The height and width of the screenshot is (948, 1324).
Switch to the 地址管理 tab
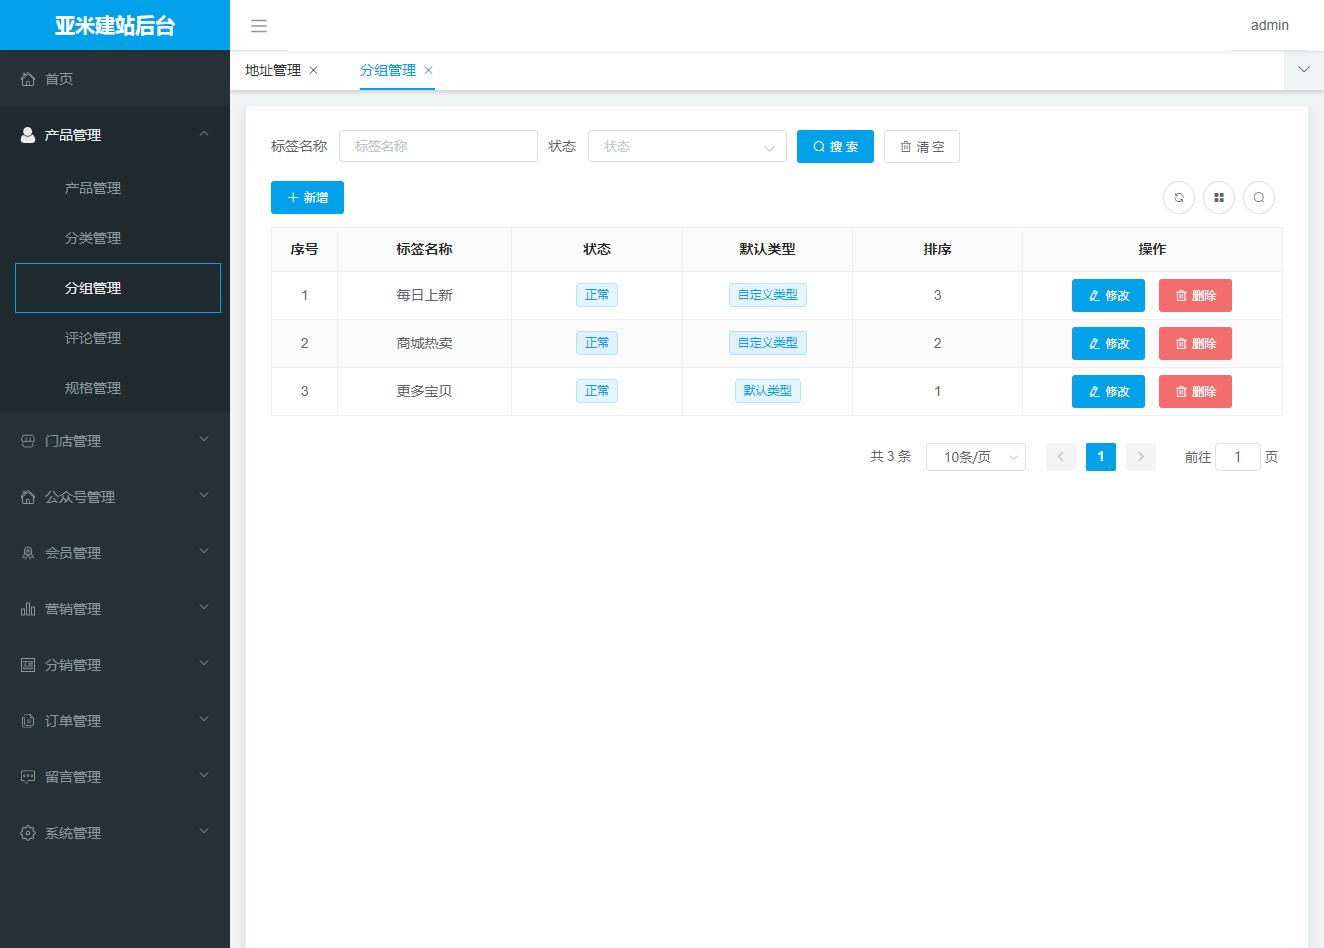pos(273,70)
